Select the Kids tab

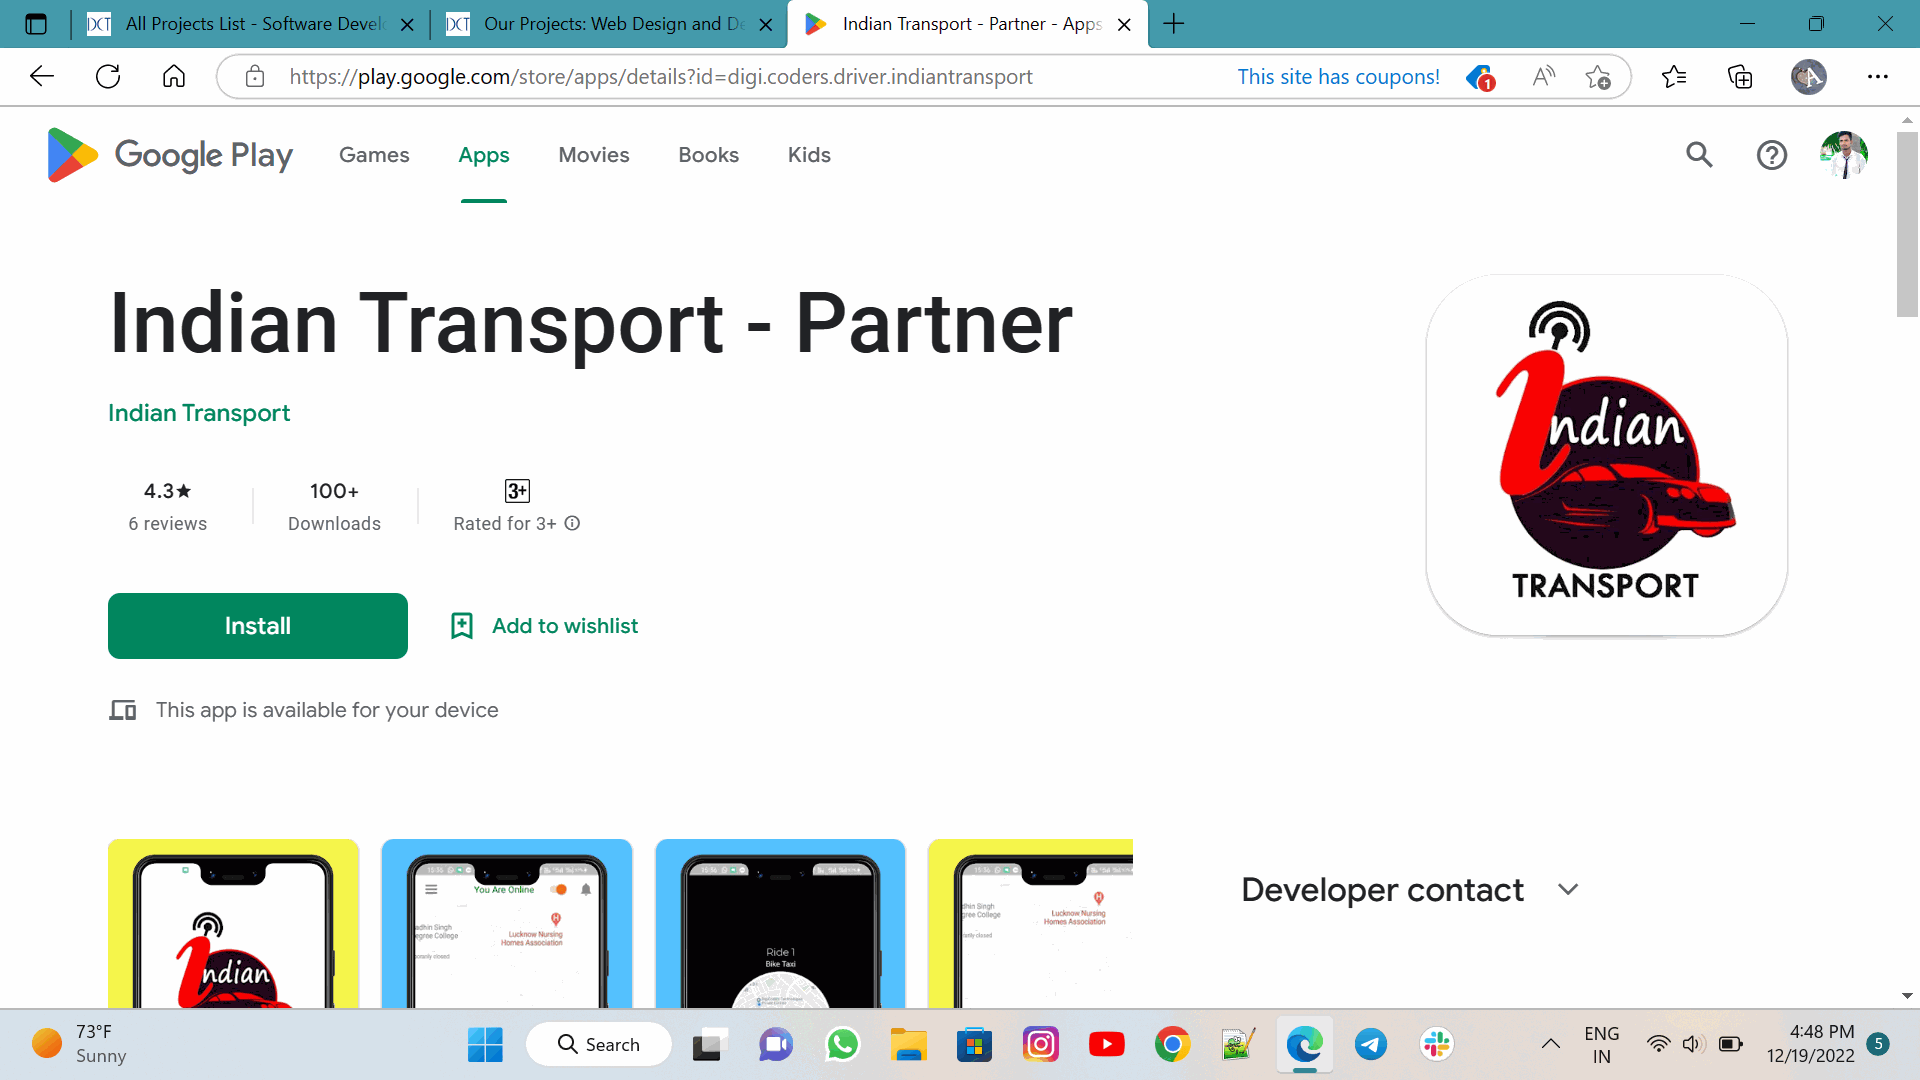[809, 155]
